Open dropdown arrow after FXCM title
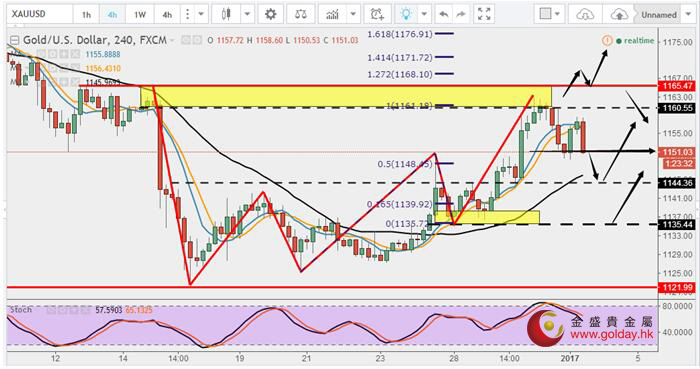 [172, 40]
